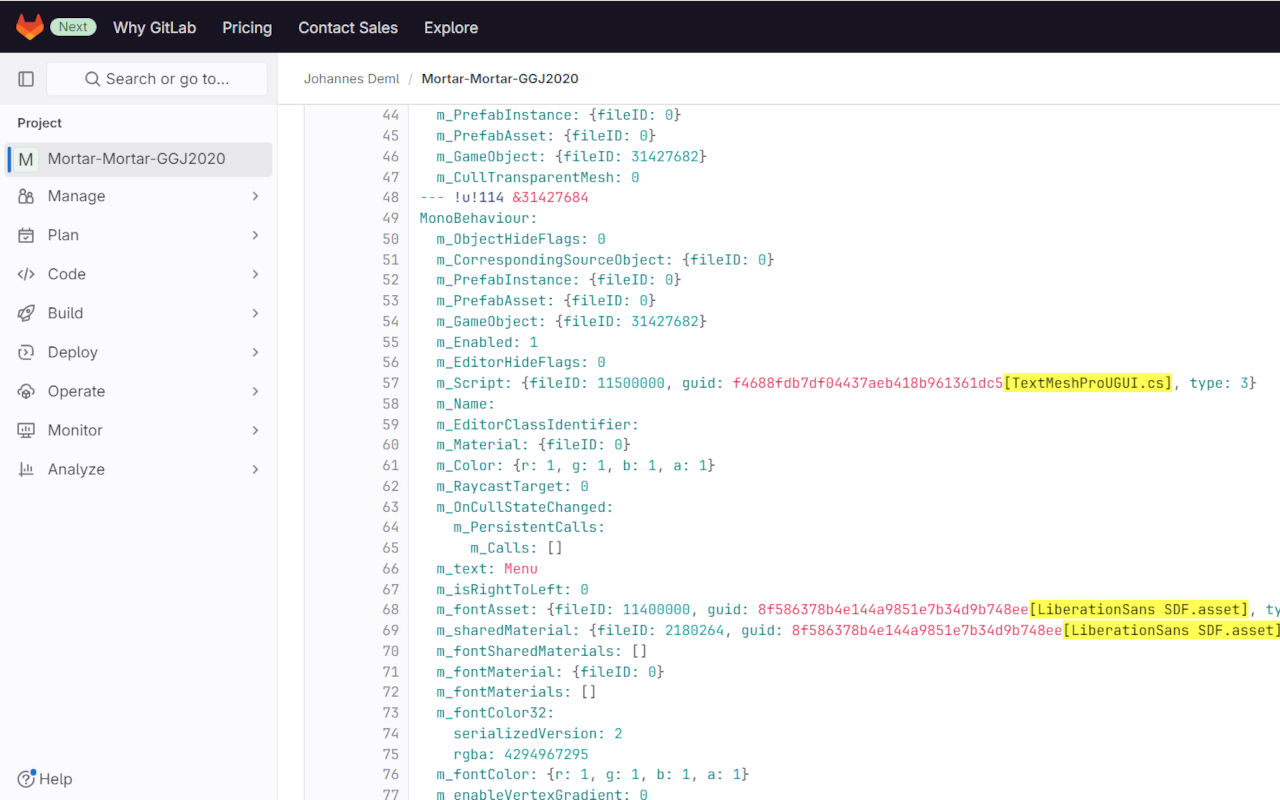Follow the Johannes Deml breadcrumb link
This screenshot has height=800, width=1280.
click(x=352, y=78)
